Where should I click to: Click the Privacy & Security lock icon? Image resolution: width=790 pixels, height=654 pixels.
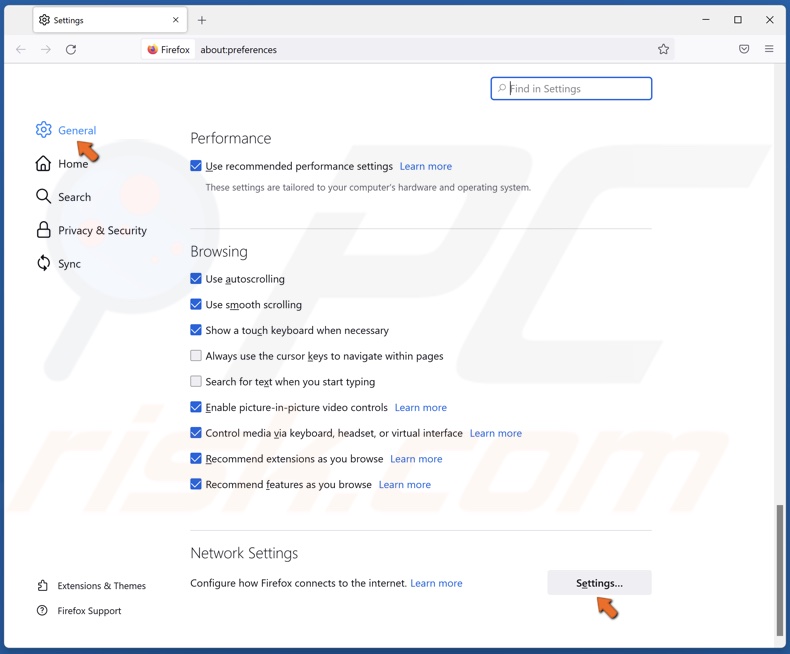43,230
